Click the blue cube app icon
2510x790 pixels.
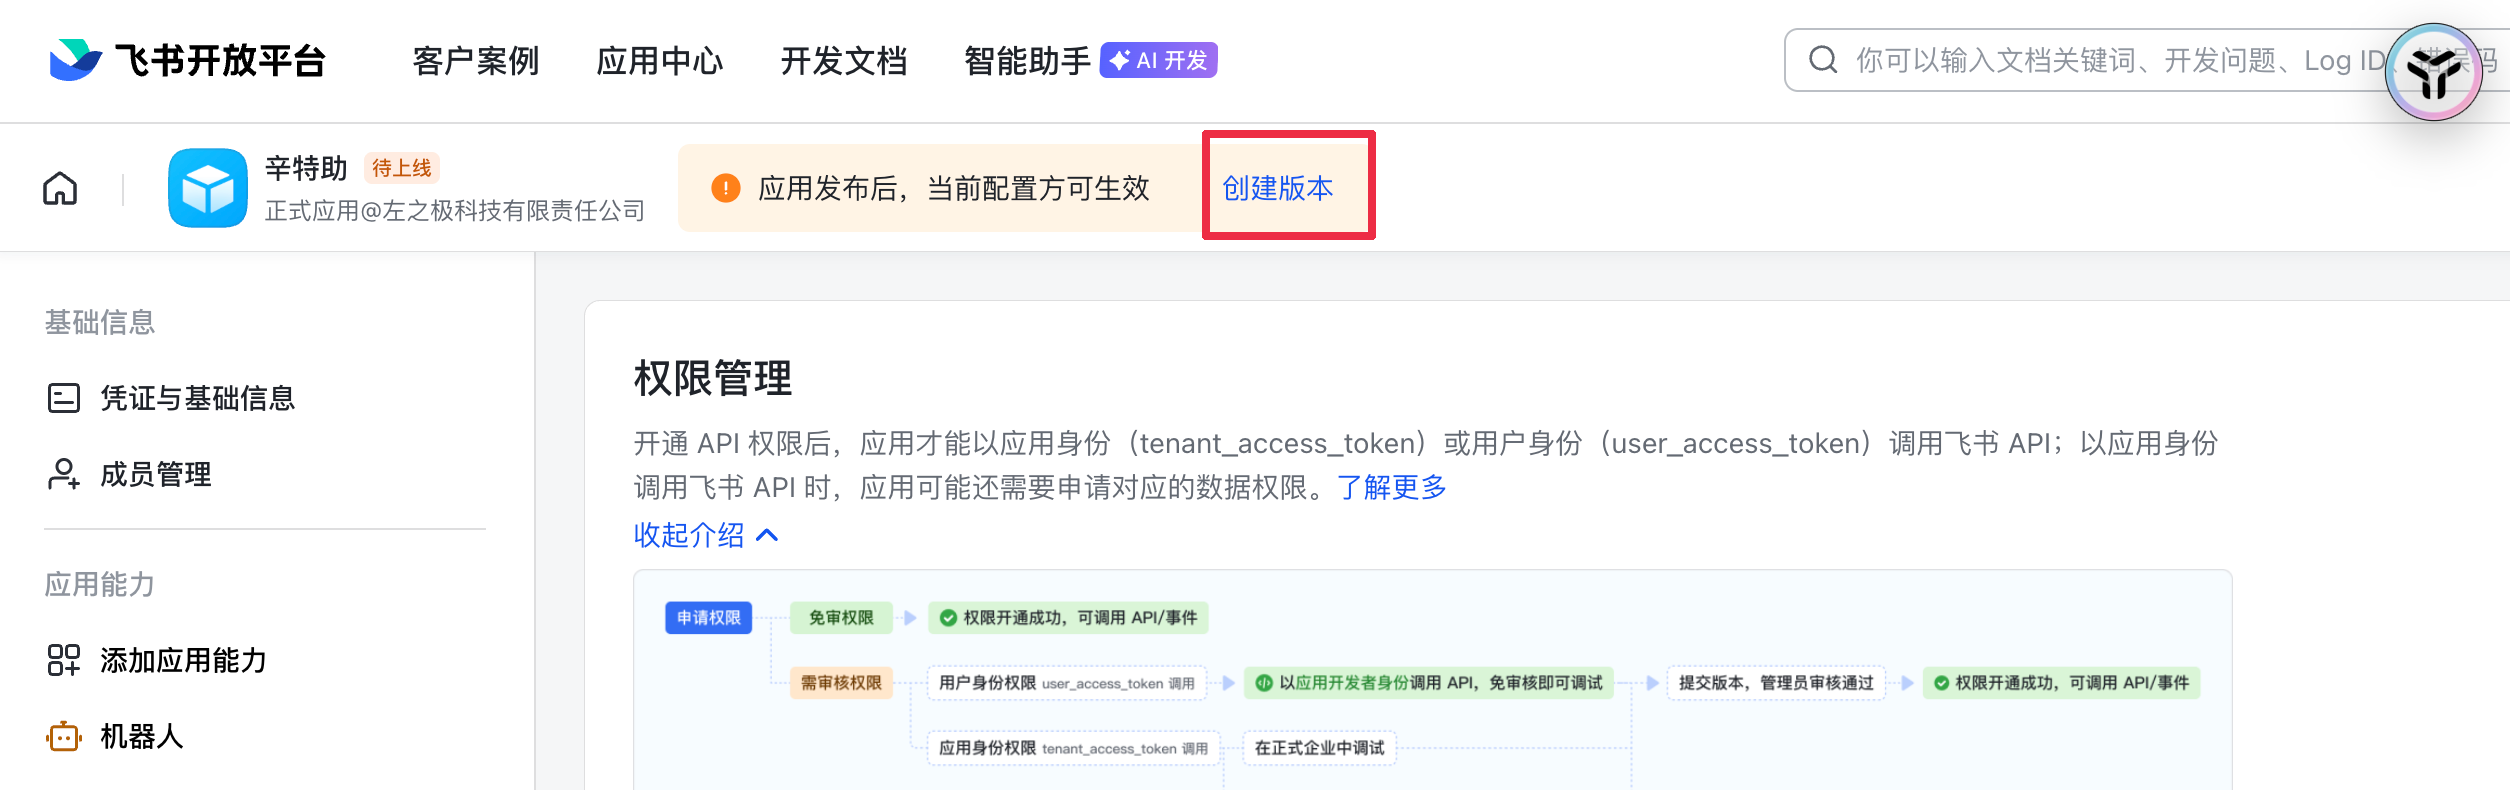[x=208, y=188]
